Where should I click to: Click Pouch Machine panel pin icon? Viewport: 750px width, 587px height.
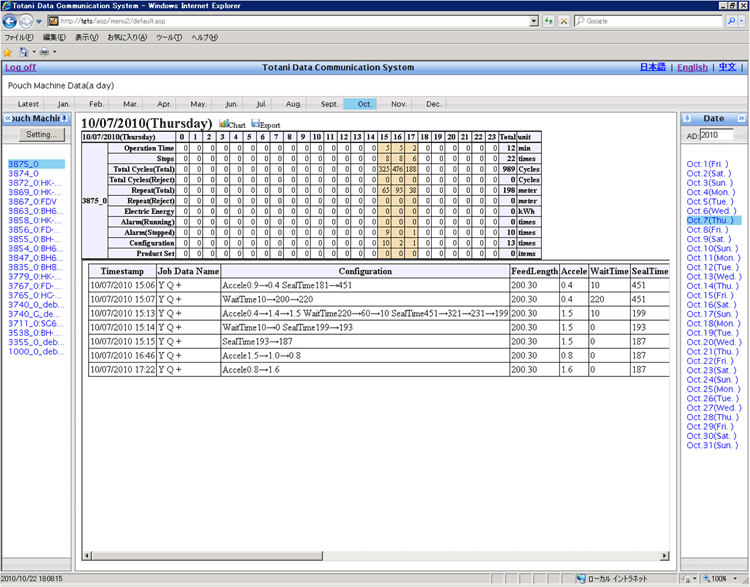tap(64, 118)
